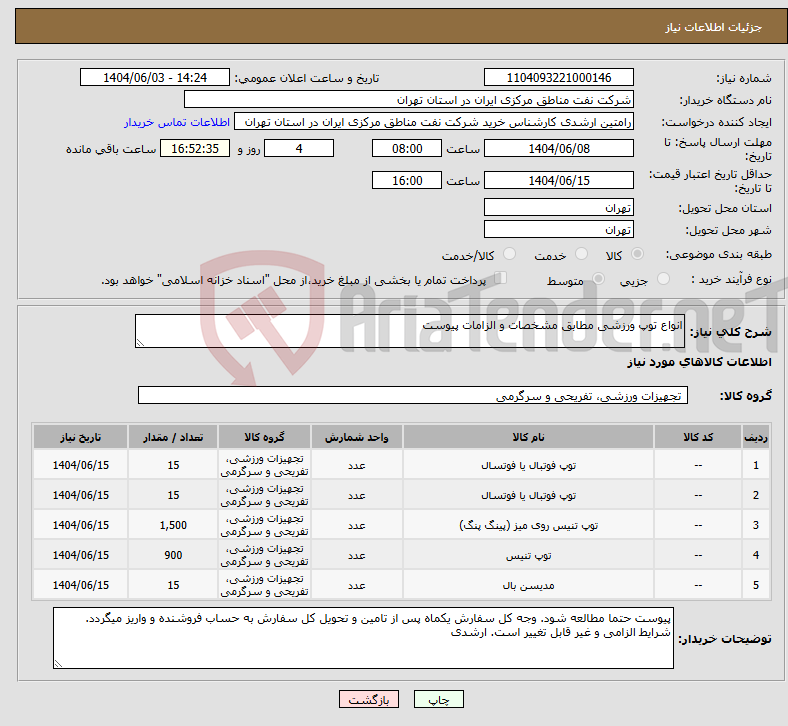The width and height of the screenshot is (788, 726).
Task: Select the کالا radio button
Action: 637,254
